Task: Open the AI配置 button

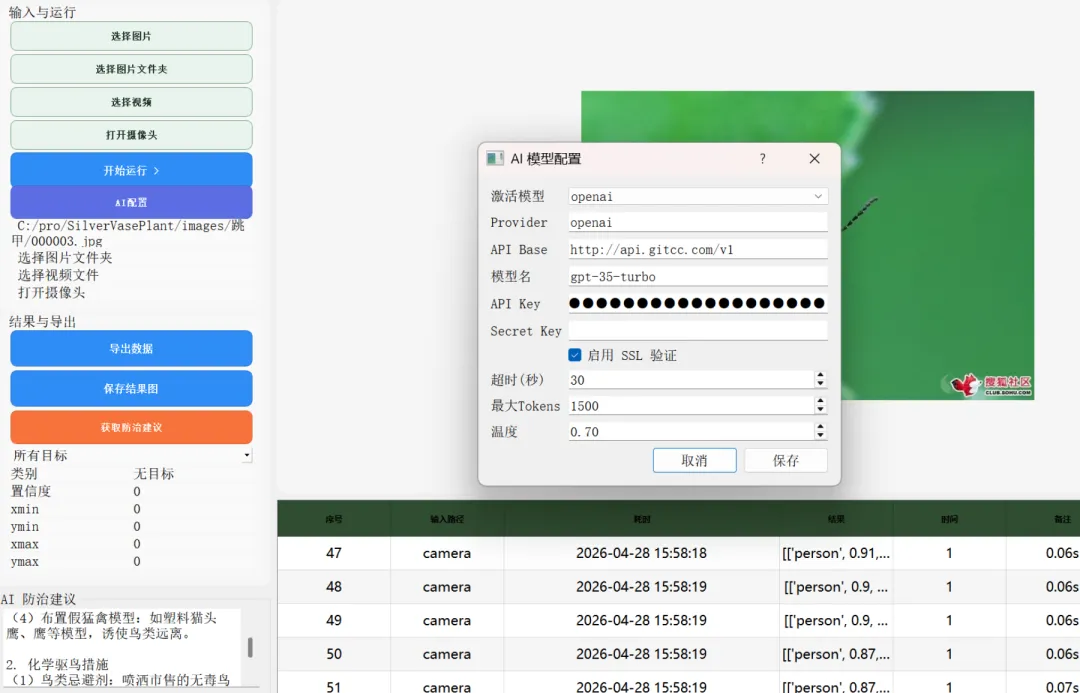Action: 131,203
